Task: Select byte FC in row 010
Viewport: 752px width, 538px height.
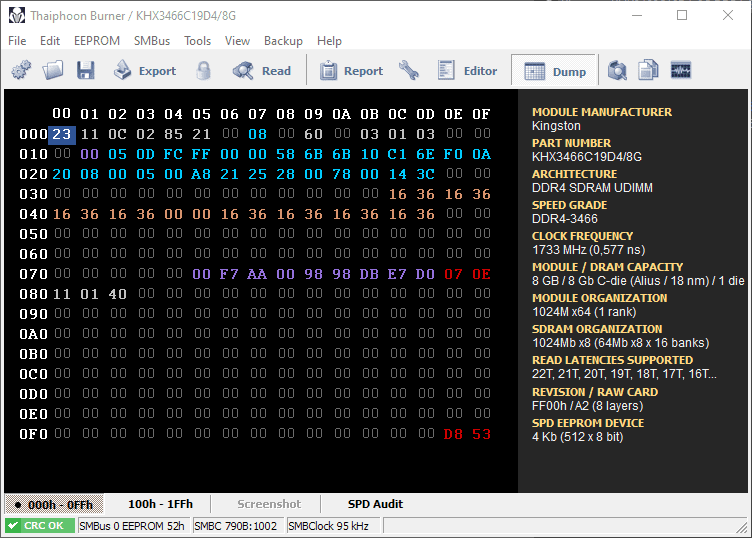Action: 173,154
